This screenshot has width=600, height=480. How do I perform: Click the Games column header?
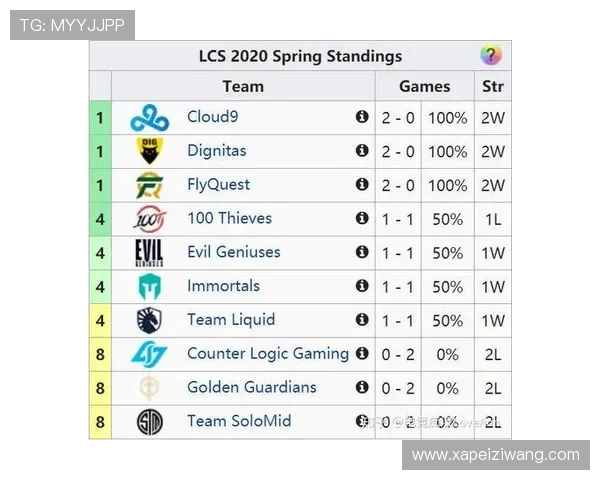424,86
